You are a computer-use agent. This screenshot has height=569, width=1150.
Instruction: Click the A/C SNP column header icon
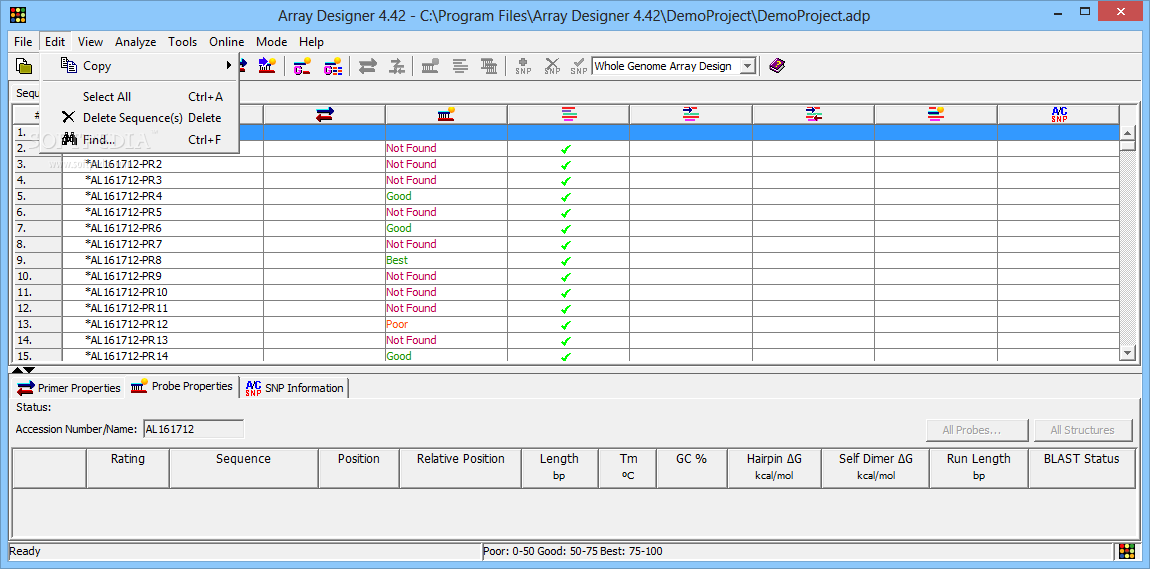tap(1058, 114)
